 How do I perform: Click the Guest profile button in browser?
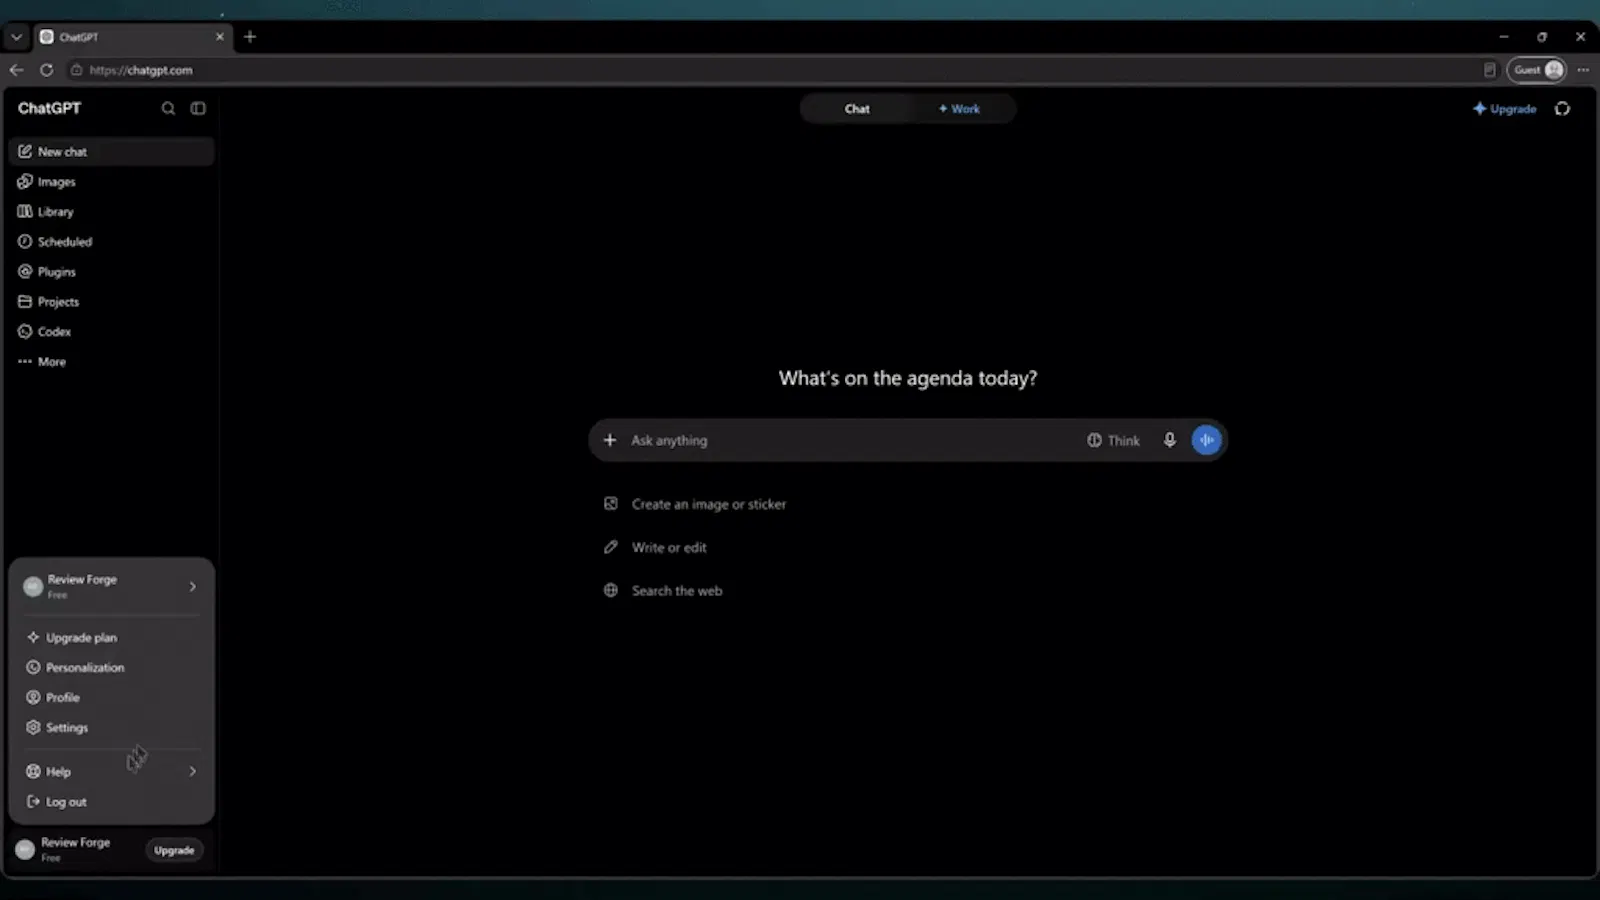[x=1537, y=70]
